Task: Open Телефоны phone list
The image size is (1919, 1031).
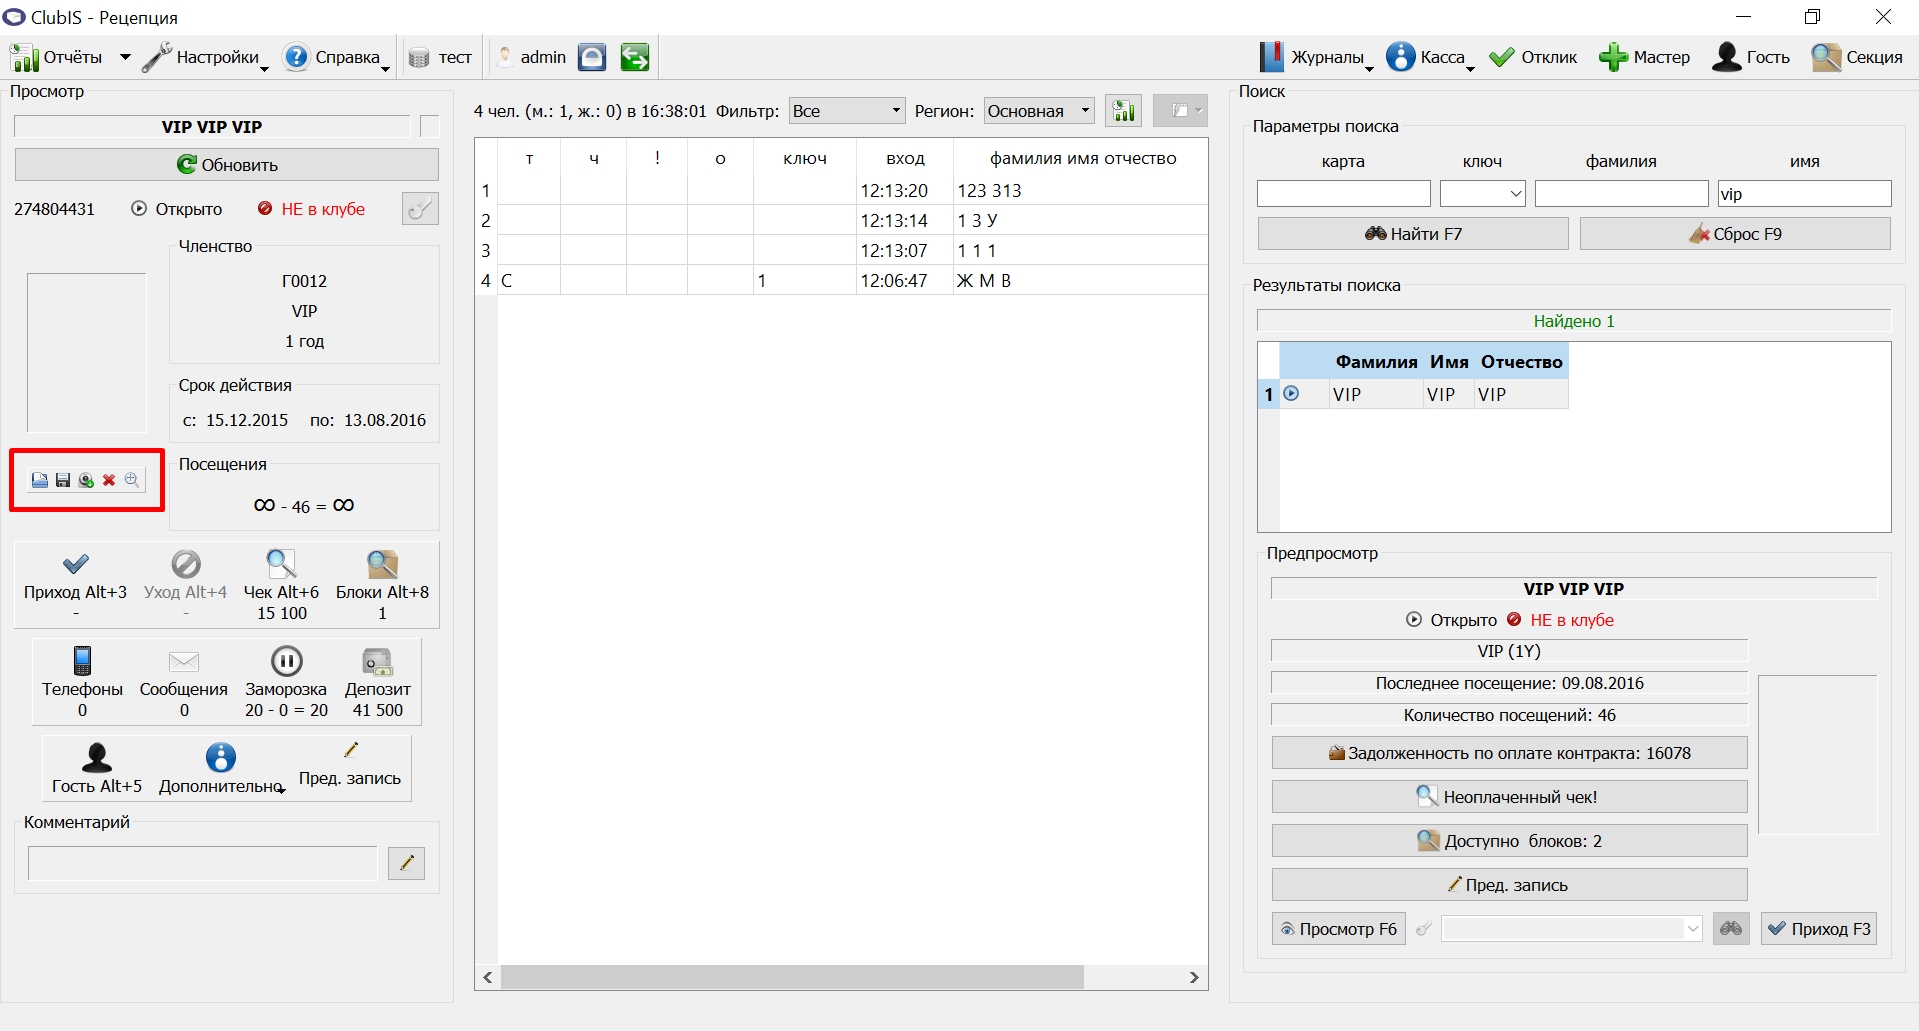Action: tap(83, 682)
